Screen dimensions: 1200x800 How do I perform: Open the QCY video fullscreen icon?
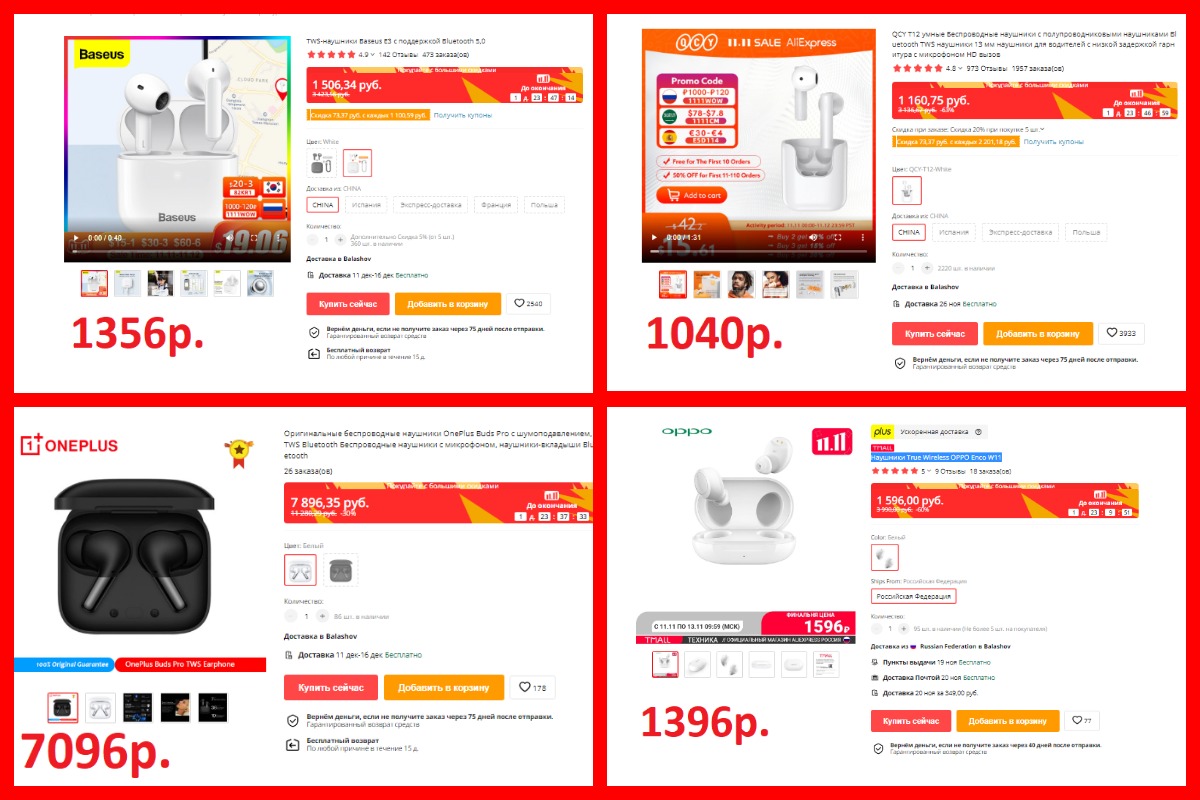840,238
